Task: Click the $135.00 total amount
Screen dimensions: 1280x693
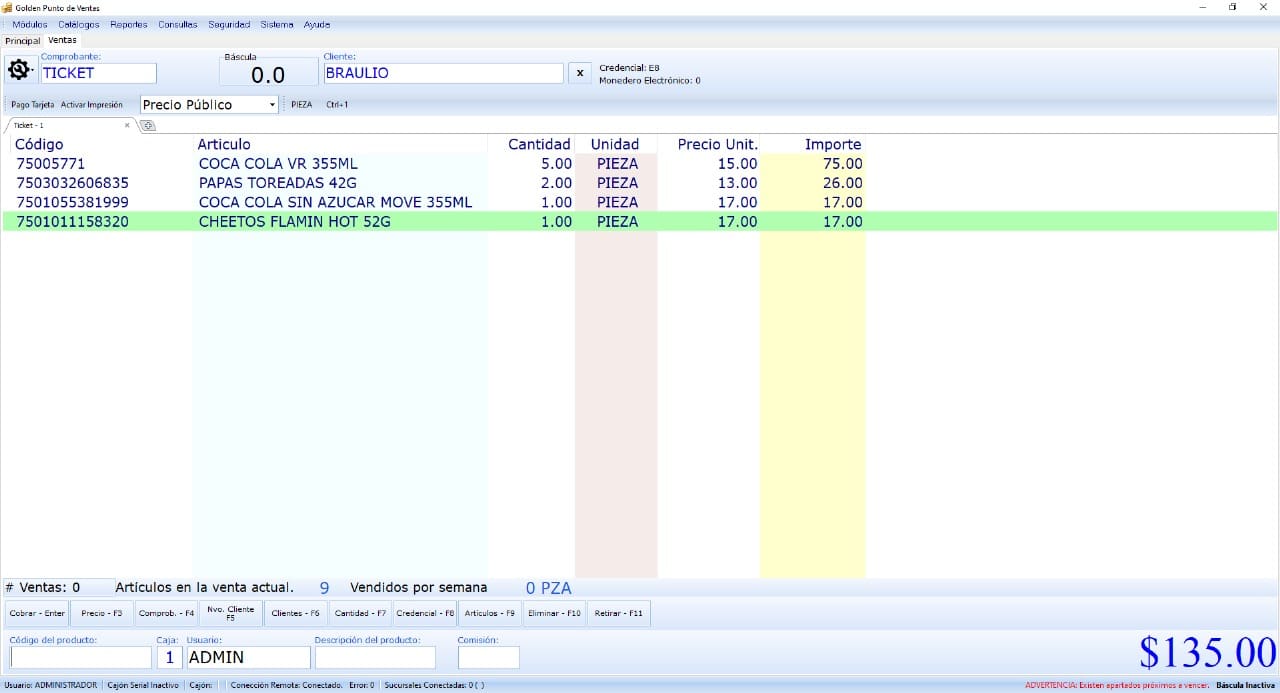Action: click(1208, 652)
